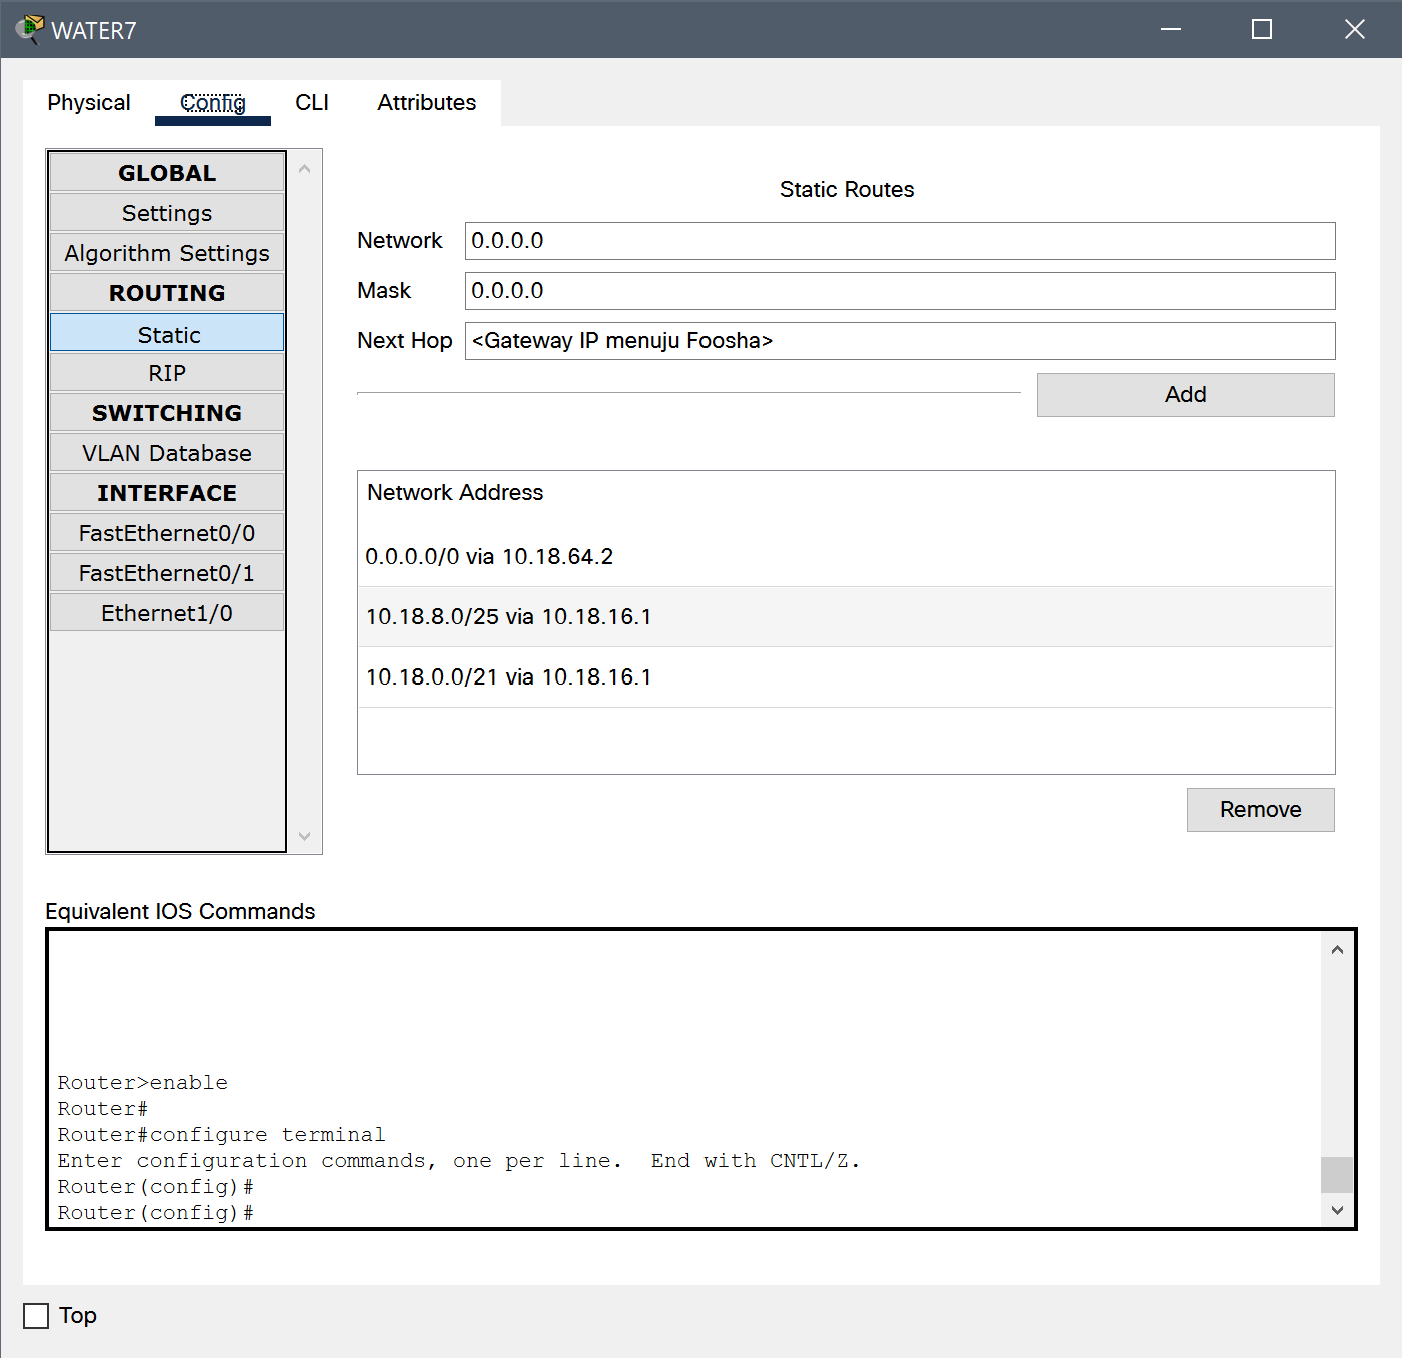Configure interface Ethernet1/0

167,613
